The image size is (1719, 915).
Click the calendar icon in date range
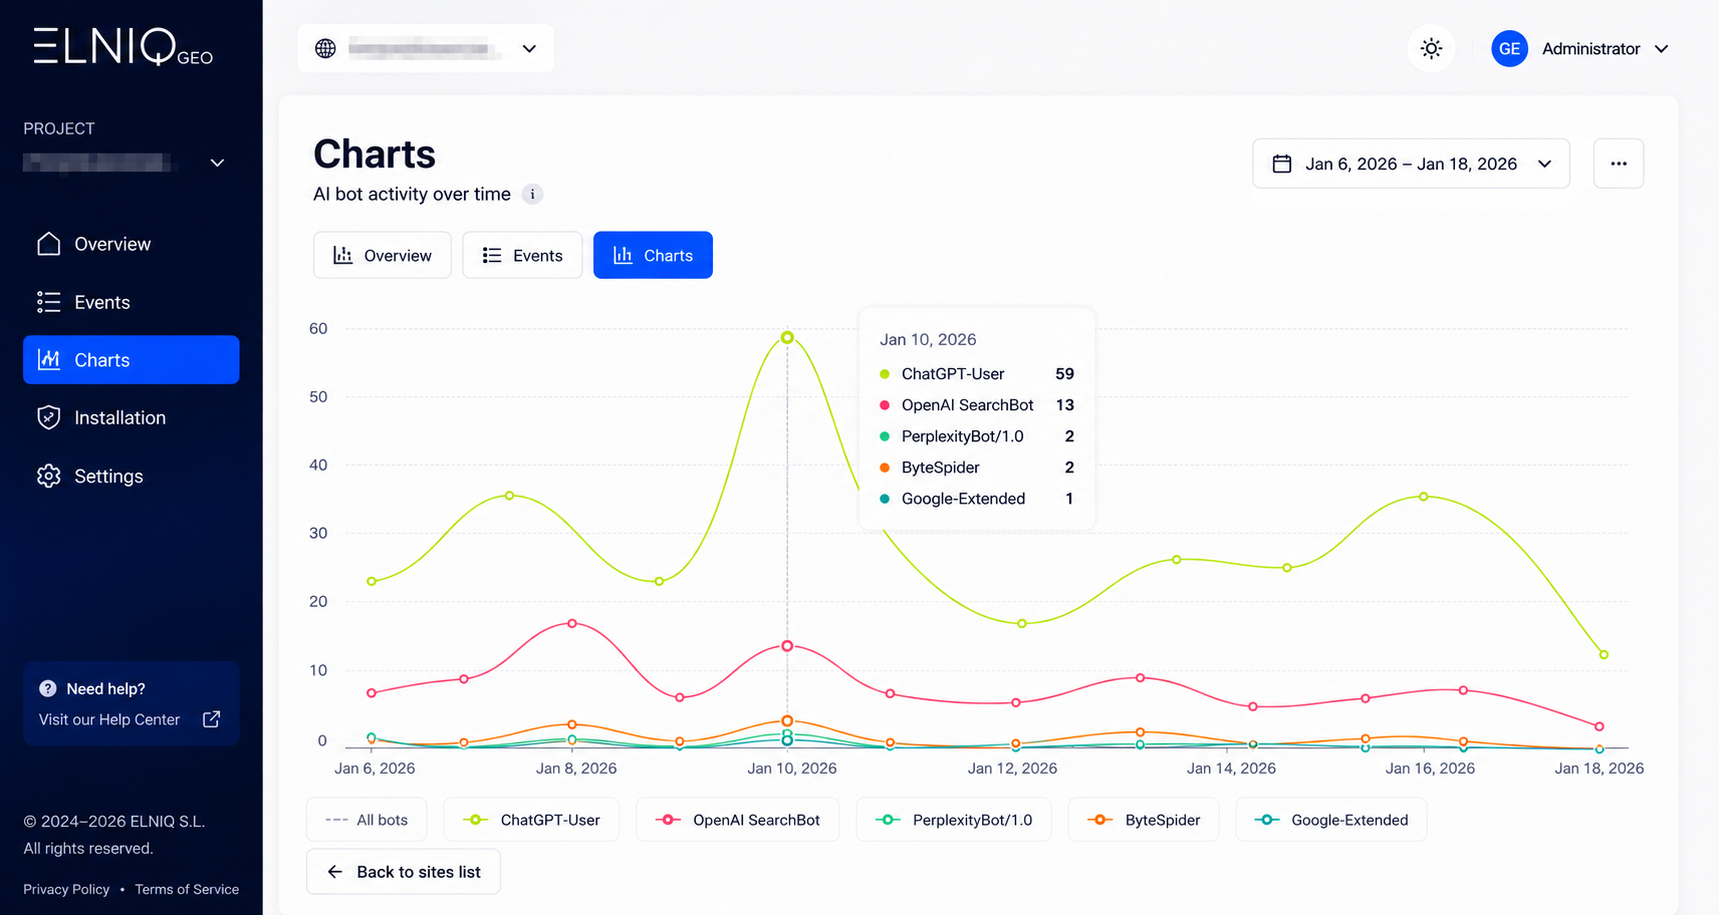pos(1282,164)
